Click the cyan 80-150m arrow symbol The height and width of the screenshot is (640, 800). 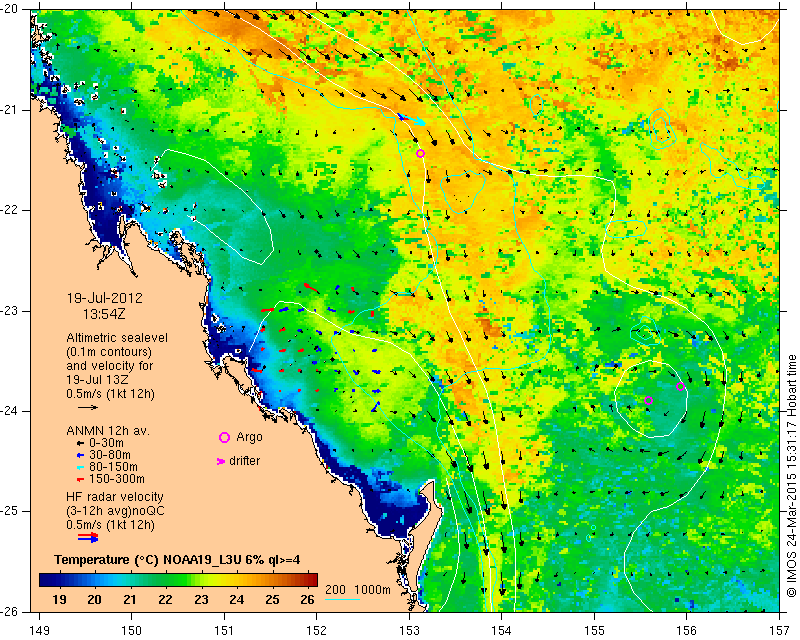tap(80, 467)
